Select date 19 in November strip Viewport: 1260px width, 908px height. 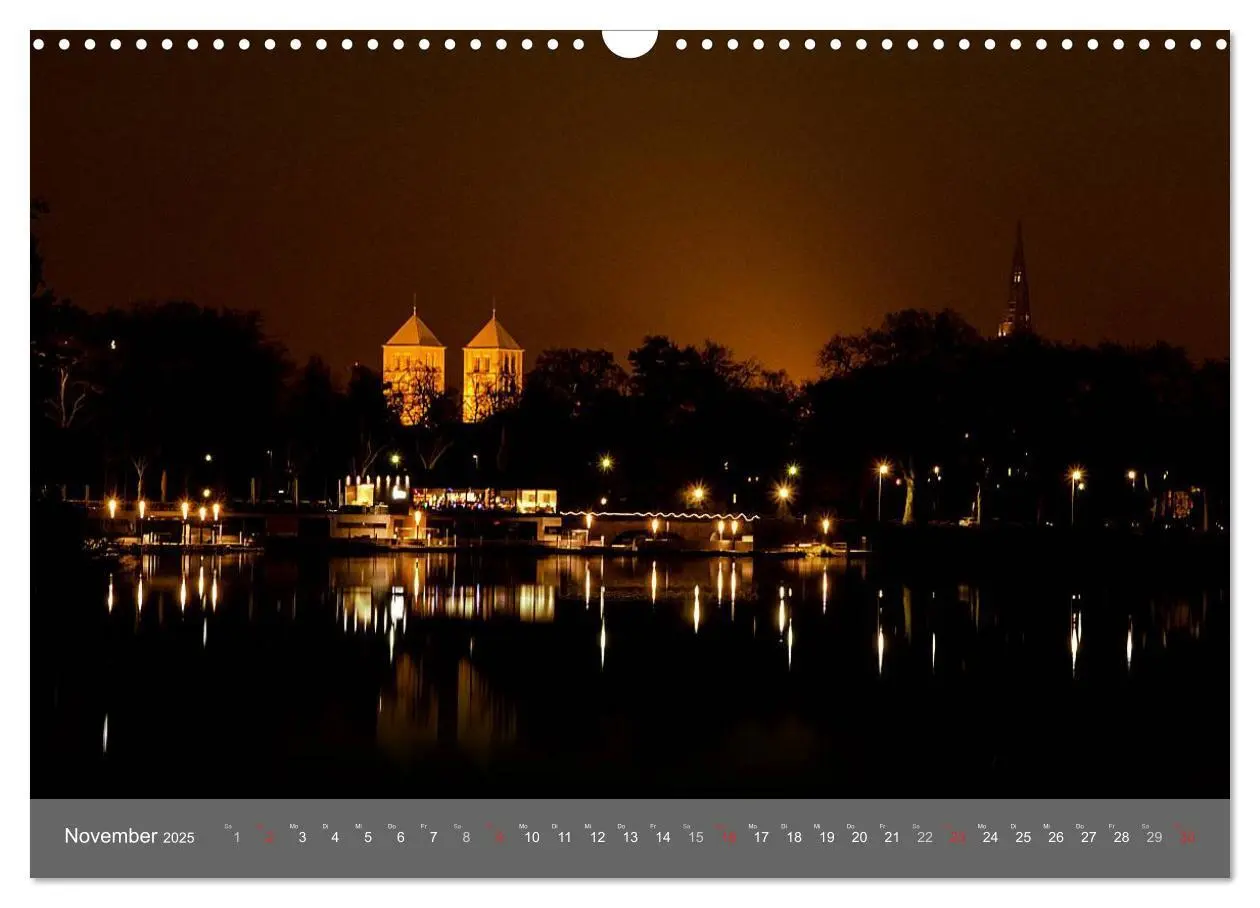pyautogui.click(x=827, y=837)
